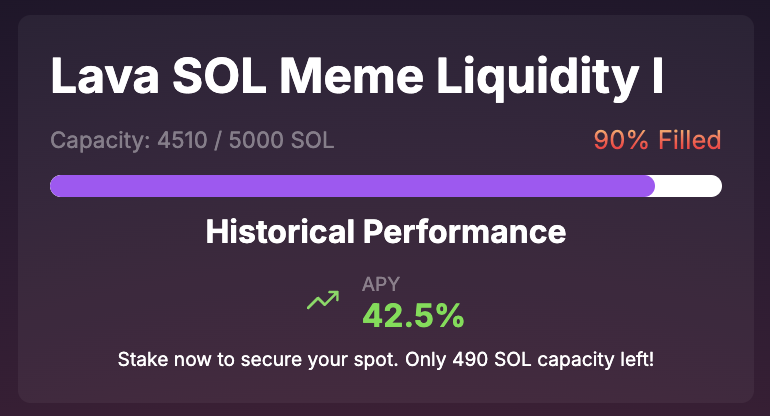Click the word Historical in the section heading
Viewport: 770px width, 416px height.
(280, 232)
